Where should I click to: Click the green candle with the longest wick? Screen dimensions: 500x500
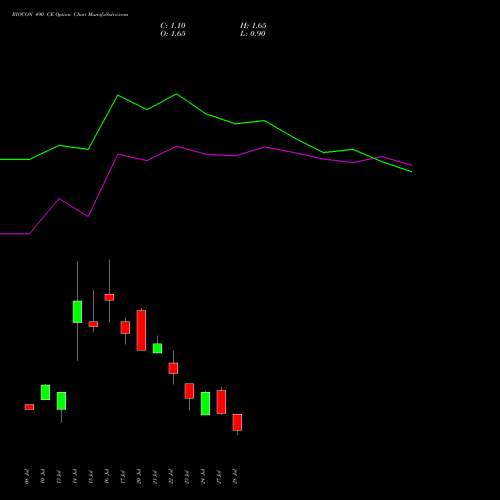(77, 312)
